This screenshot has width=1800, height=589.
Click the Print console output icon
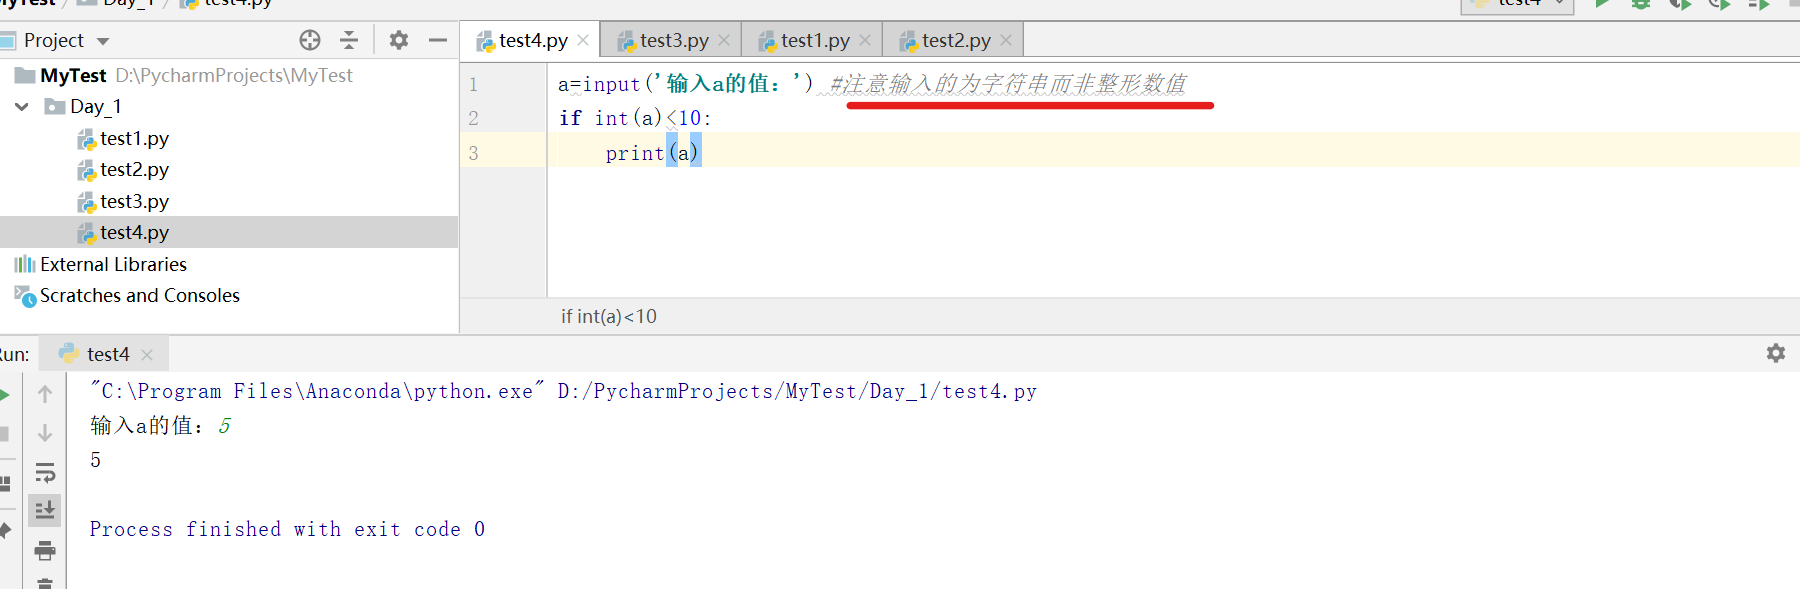click(x=45, y=550)
